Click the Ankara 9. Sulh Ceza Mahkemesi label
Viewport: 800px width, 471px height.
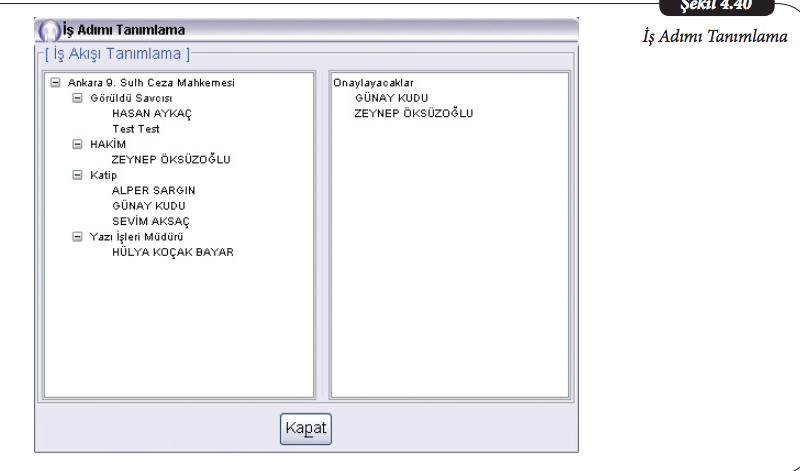pyautogui.click(x=151, y=83)
